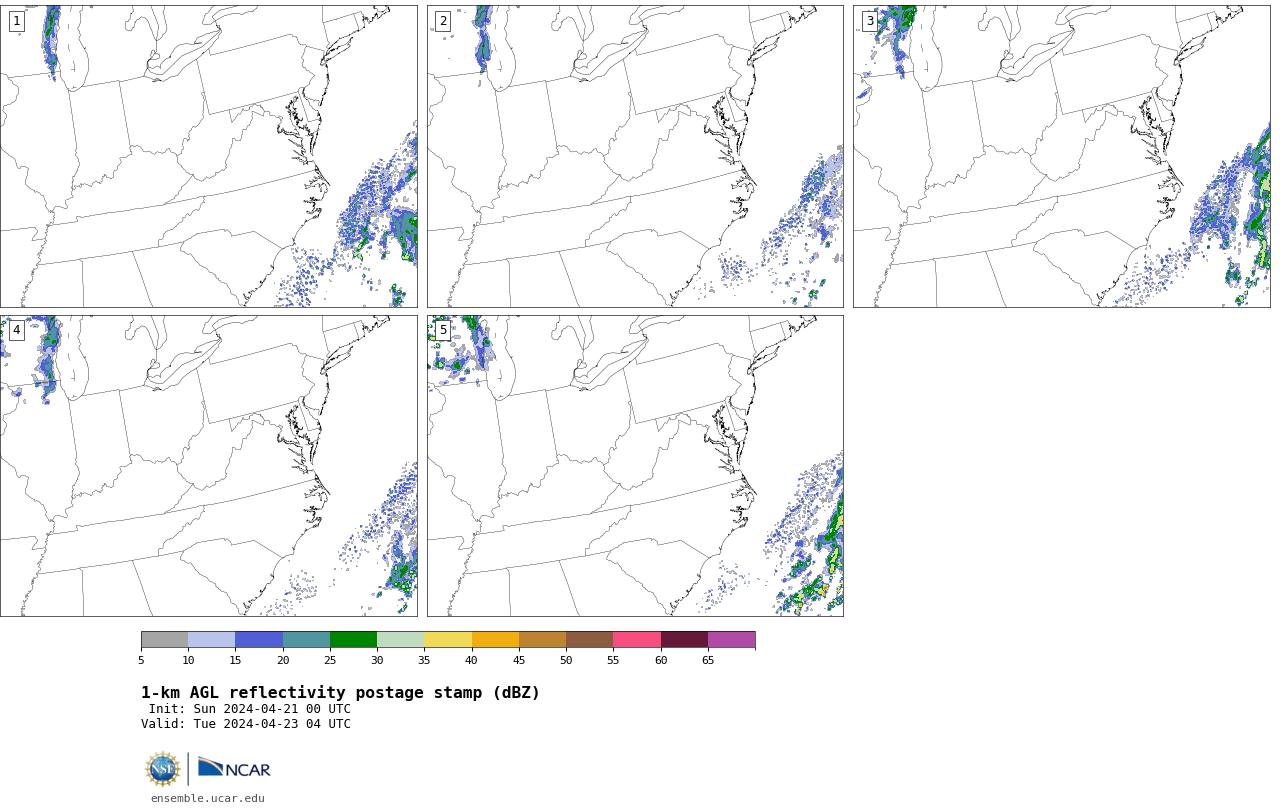This screenshot has width=1280, height=809.
Task: Select the blue 15-20 dBZ swatch
Action: [x=259, y=640]
